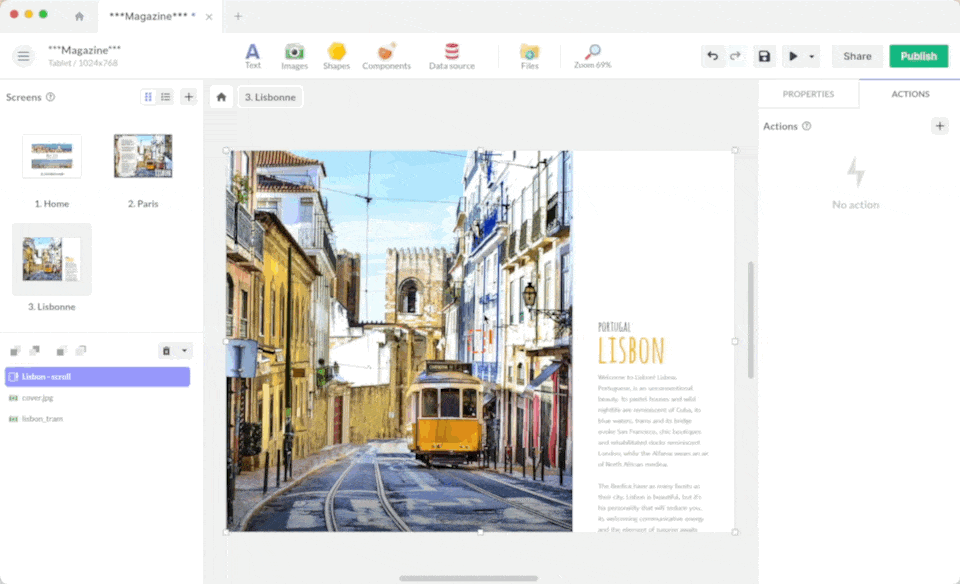Open the Files manager
Image resolution: width=960 pixels, height=584 pixels.
coord(529,56)
